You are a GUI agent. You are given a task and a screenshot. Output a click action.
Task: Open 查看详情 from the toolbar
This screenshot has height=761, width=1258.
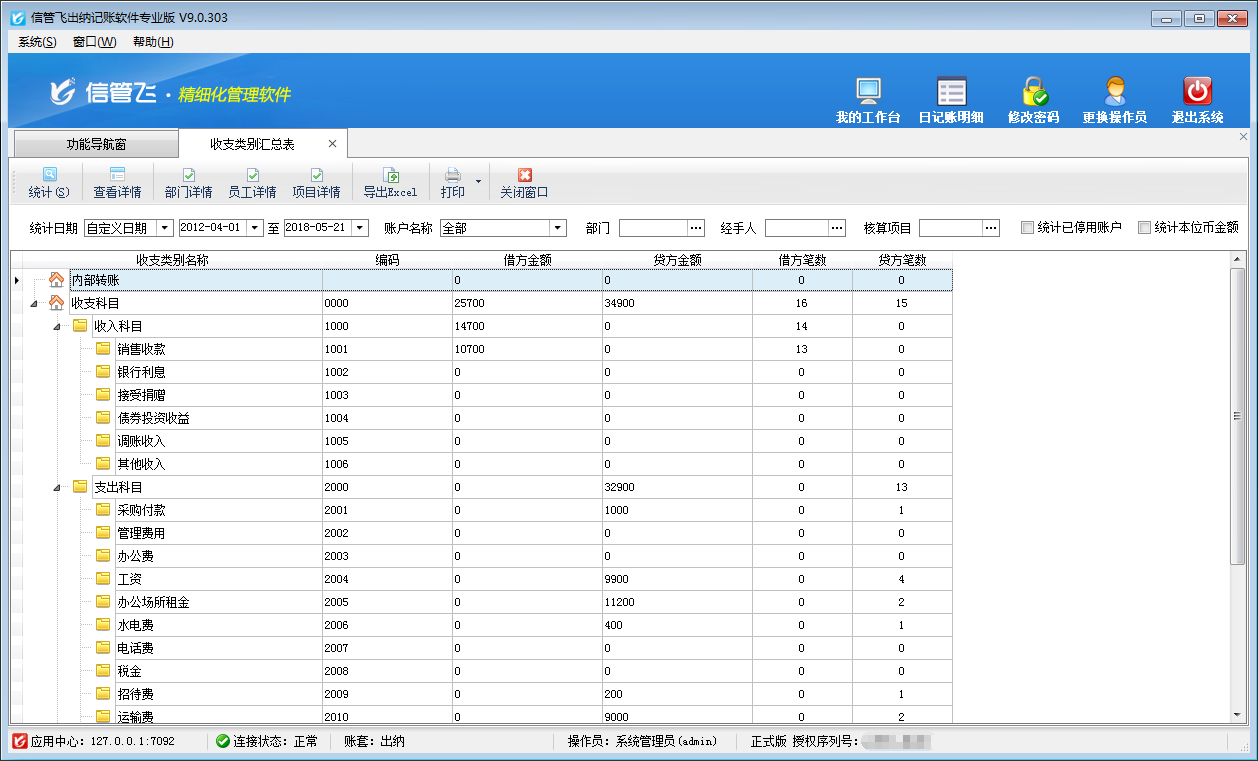click(117, 175)
